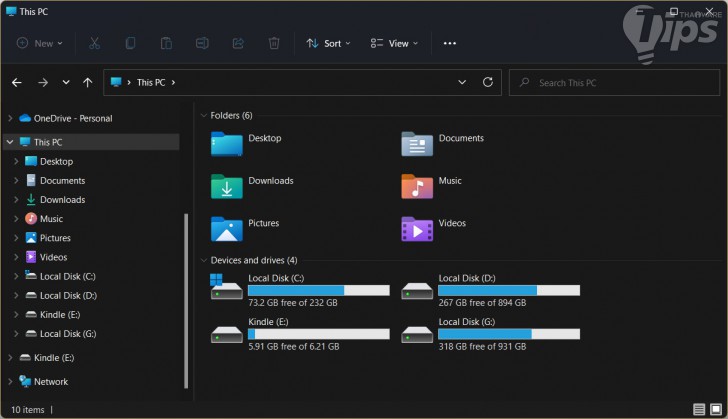The image size is (728, 419).
Task: Click the This PC monitor icon in address bar
Action: pos(116,82)
